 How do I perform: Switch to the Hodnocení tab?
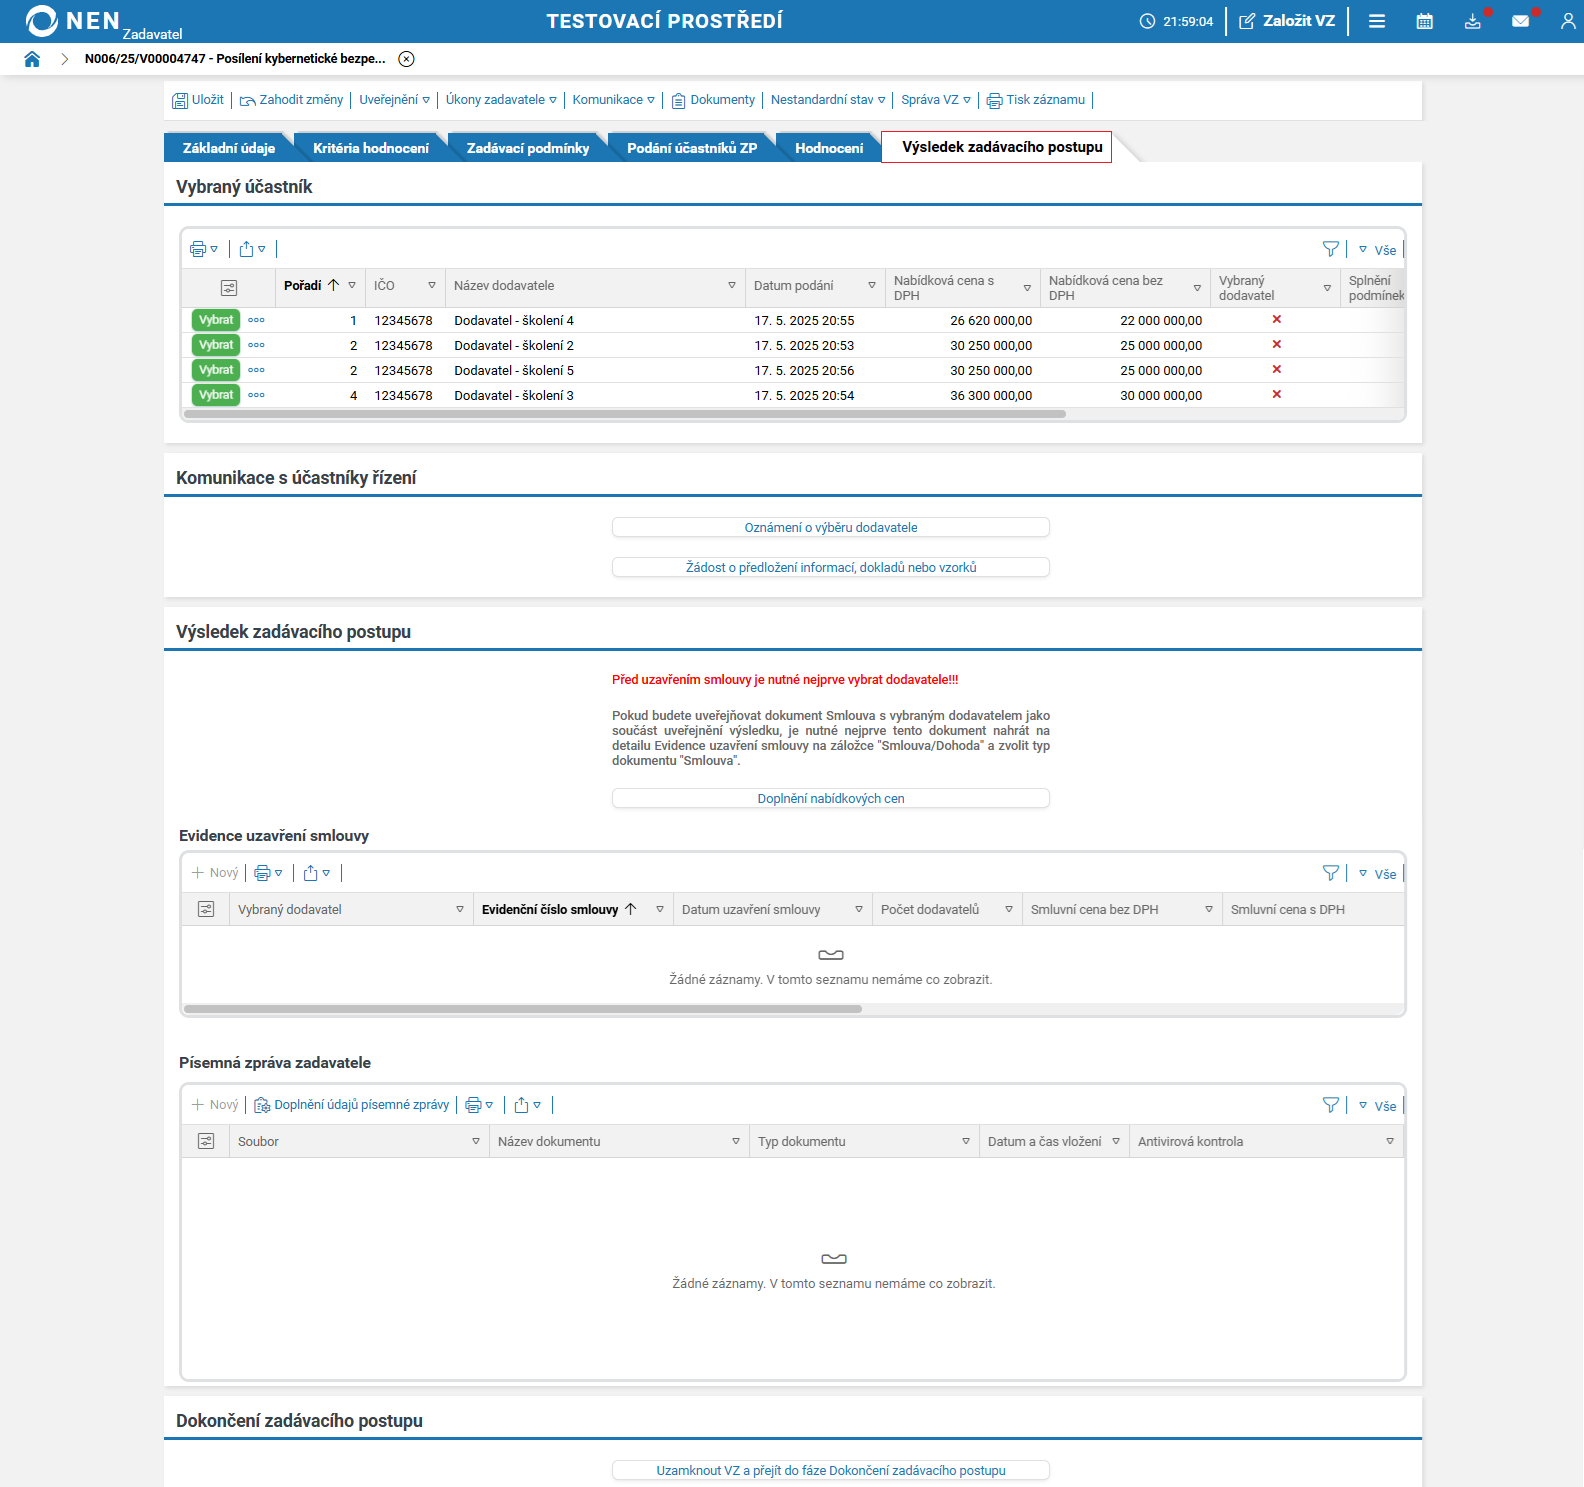click(x=828, y=148)
